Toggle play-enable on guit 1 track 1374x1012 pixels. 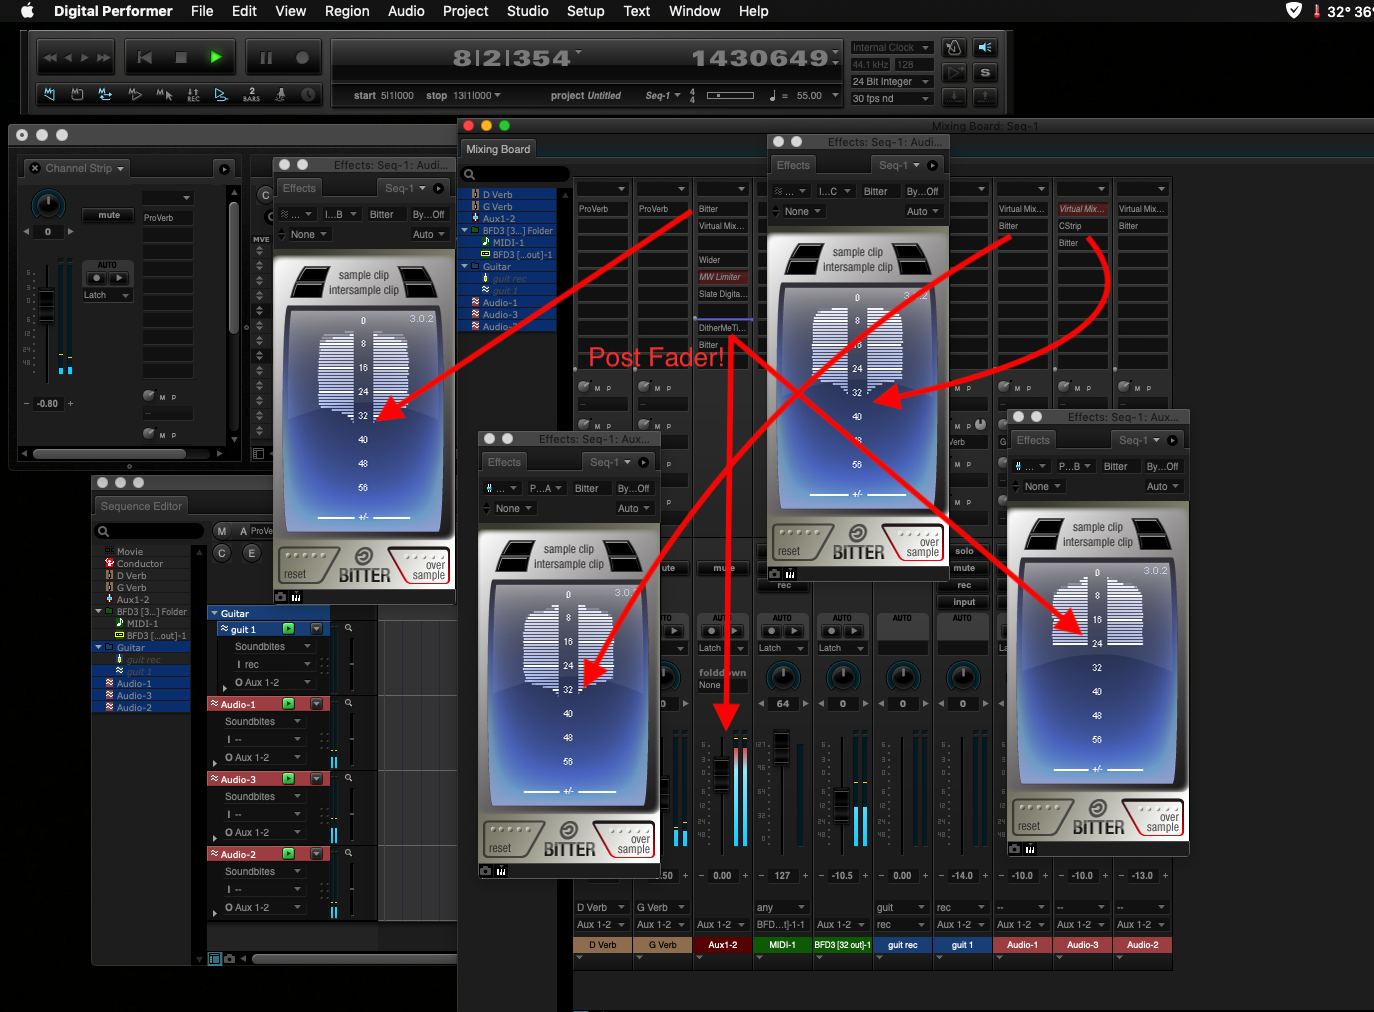[x=288, y=629]
